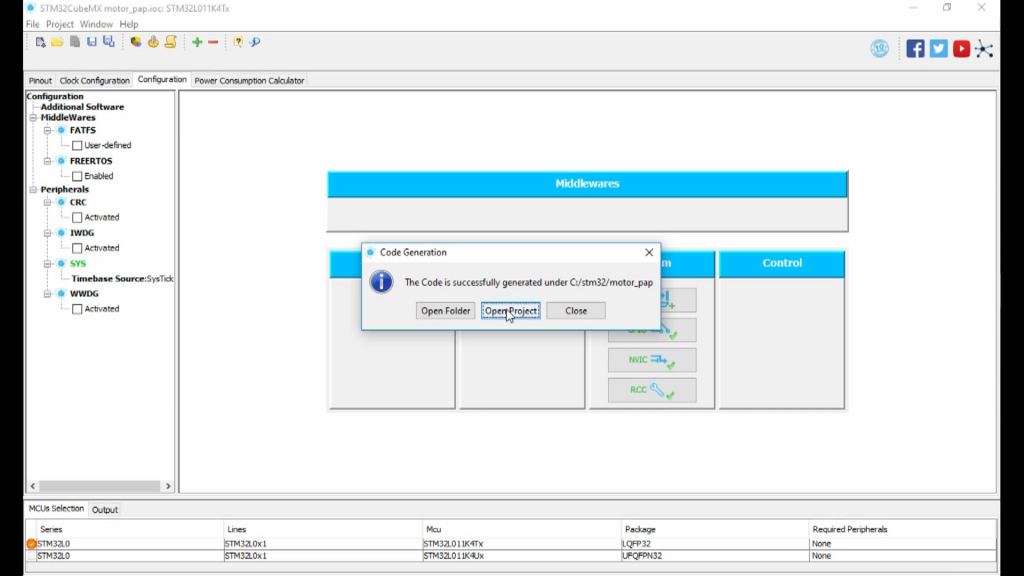Open the Project menu
The width and height of the screenshot is (1024, 576).
(x=59, y=24)
